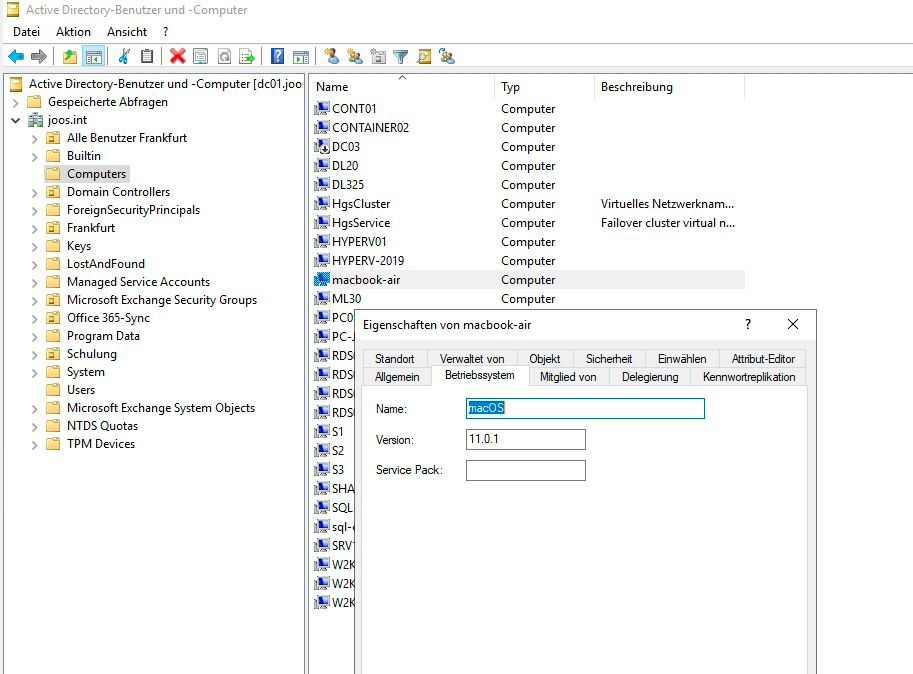This screenshot has width=913, height=674.
Task: Click the Cut scissors icon
Action: point(123,56)
